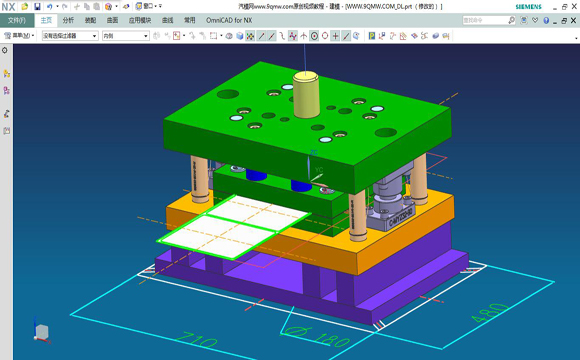
Task: Click the yellow cylindrical shank on the mold
Action: click(306, 94)
